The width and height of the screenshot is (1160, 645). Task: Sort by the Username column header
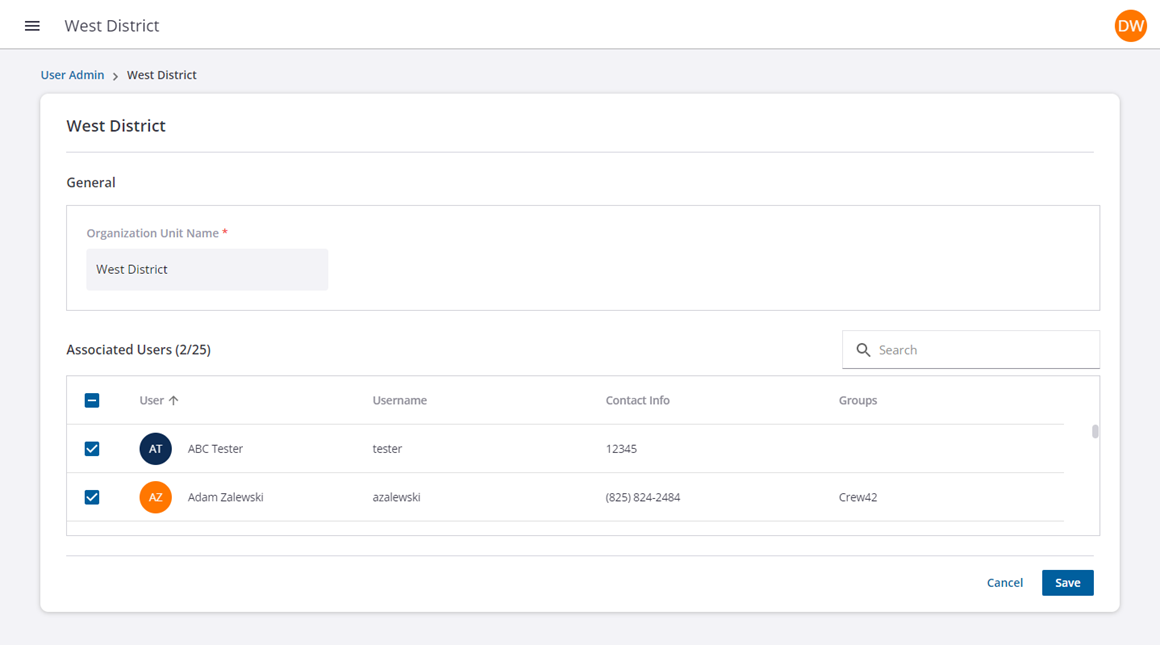tap(399, 400)
